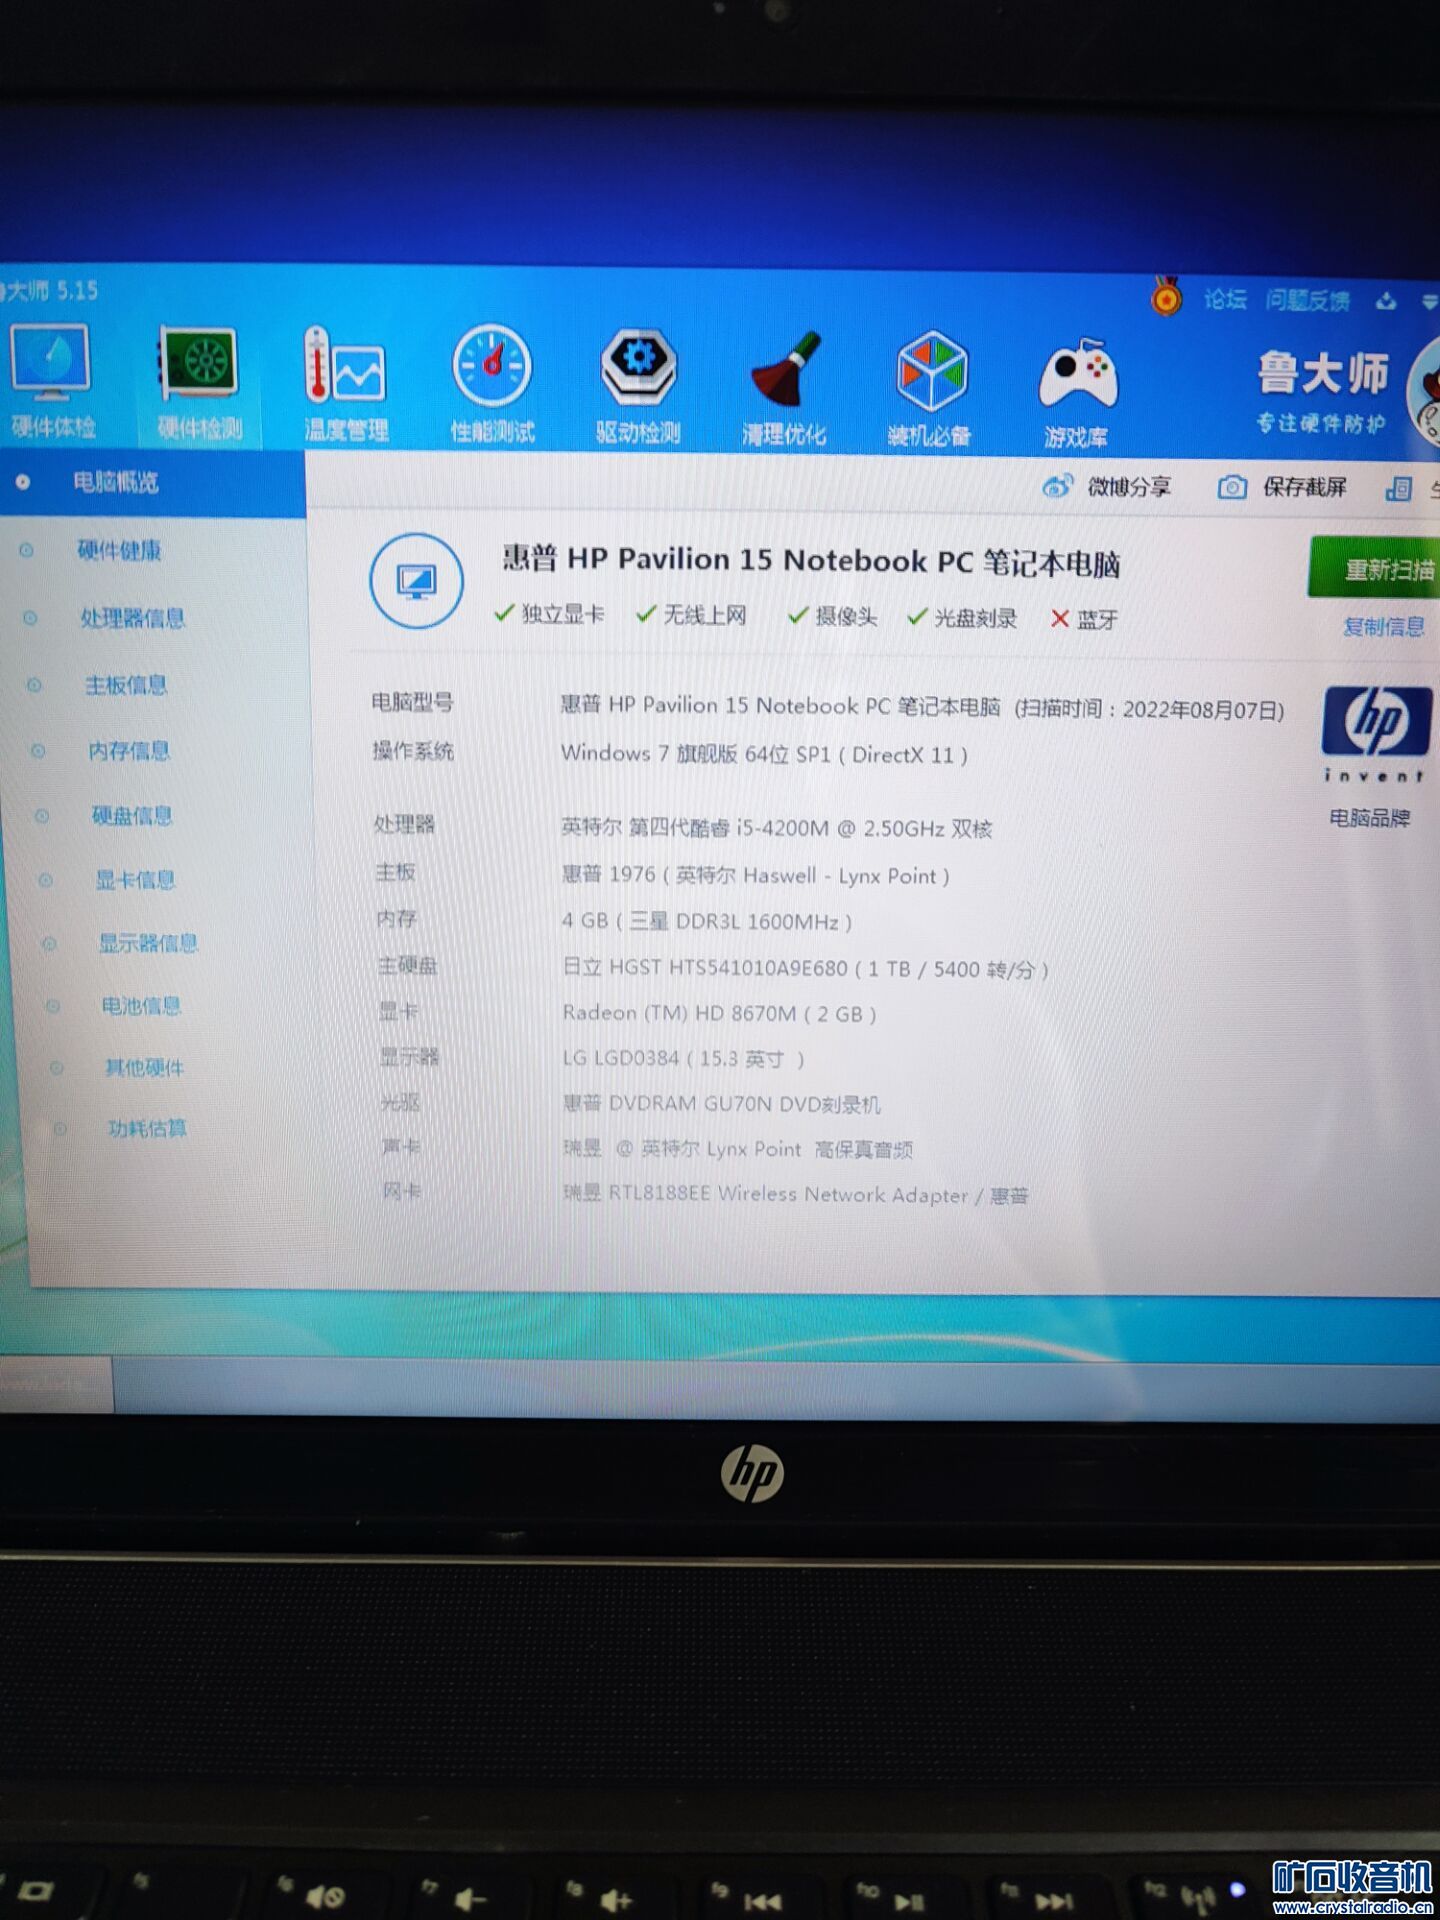Click the skin icon beside 问题反馈
Screen dimensions: 1440x1920
click(x=1386, y=301)
